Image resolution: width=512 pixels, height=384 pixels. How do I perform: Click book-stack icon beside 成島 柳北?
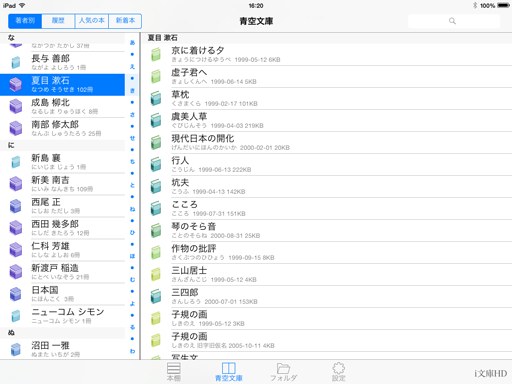tap(16, 107)
